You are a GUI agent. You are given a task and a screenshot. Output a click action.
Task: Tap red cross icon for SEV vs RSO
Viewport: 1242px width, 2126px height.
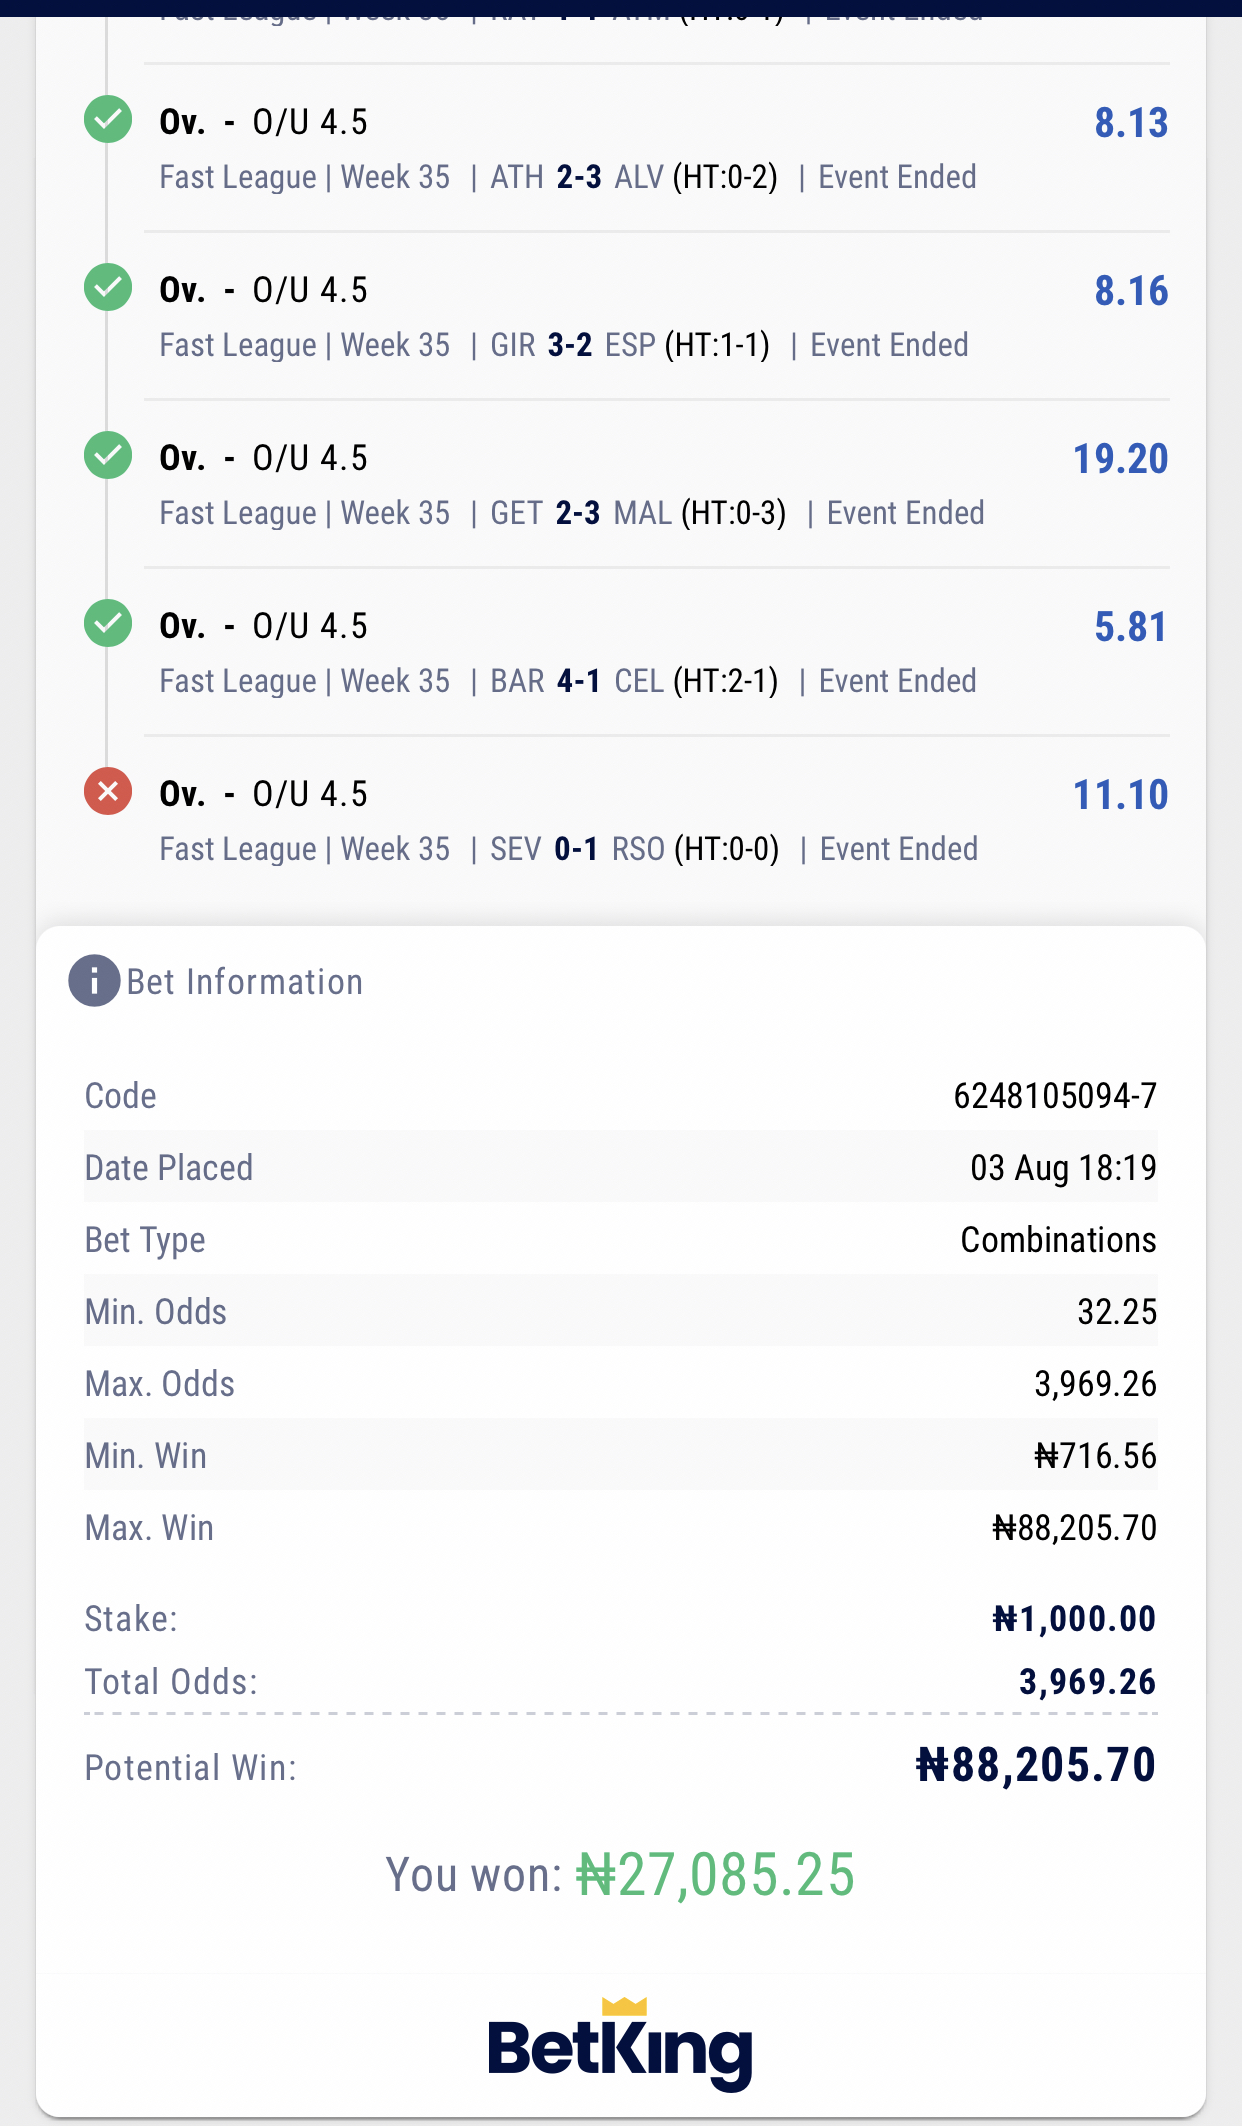(x=108, y=792)
